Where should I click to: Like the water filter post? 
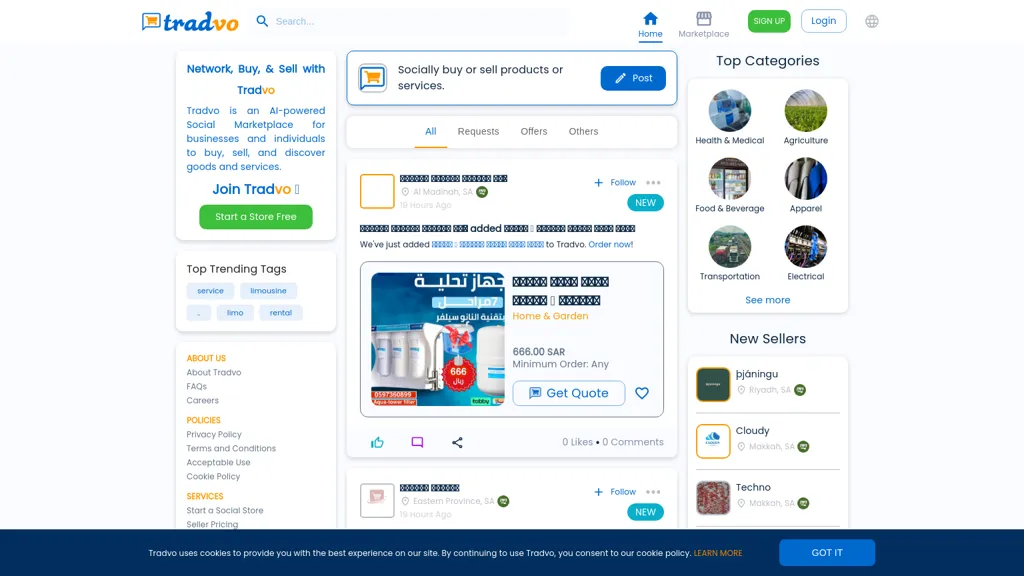pyautogui.click(x=377, y=442)
